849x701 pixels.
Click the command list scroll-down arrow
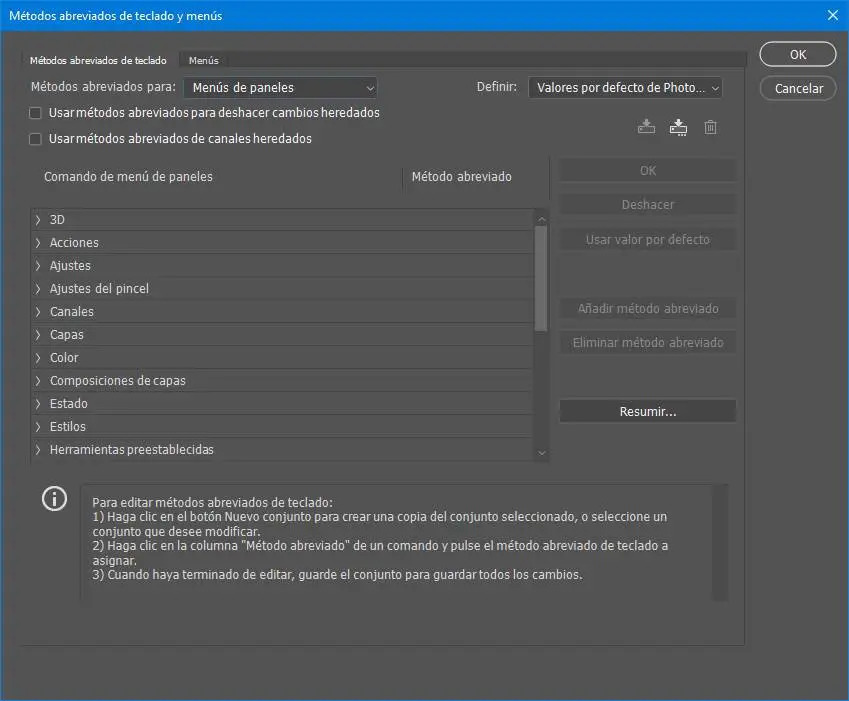[x=541, y=453]
